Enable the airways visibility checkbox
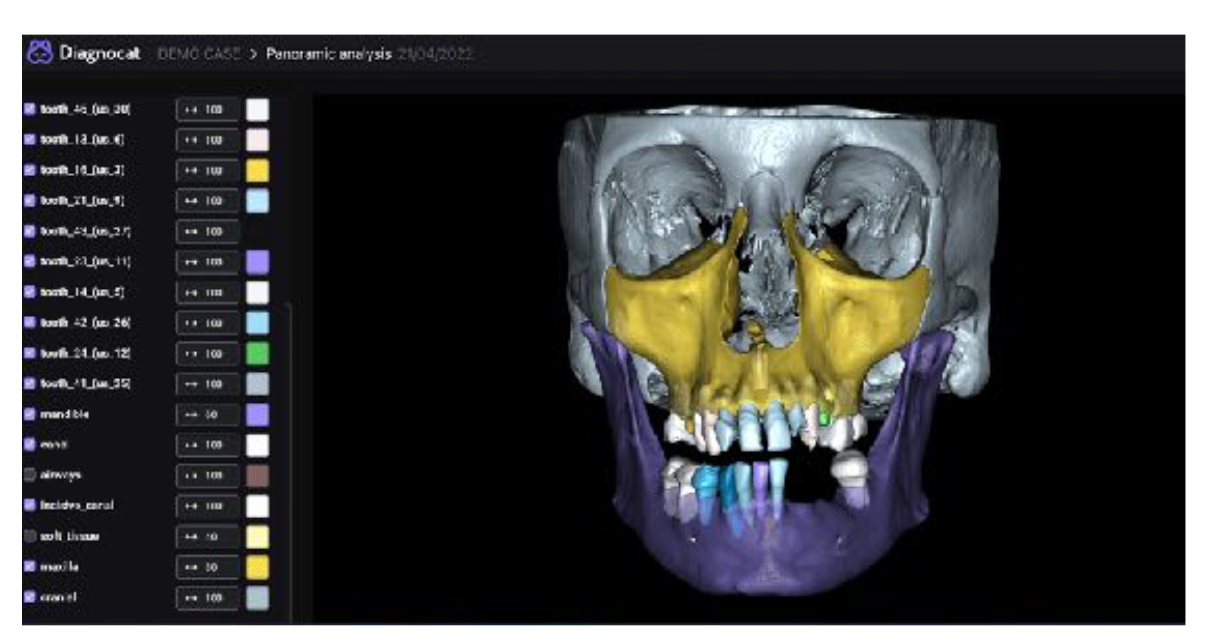Screen dimensions: 1222x644 pos(29,475)
